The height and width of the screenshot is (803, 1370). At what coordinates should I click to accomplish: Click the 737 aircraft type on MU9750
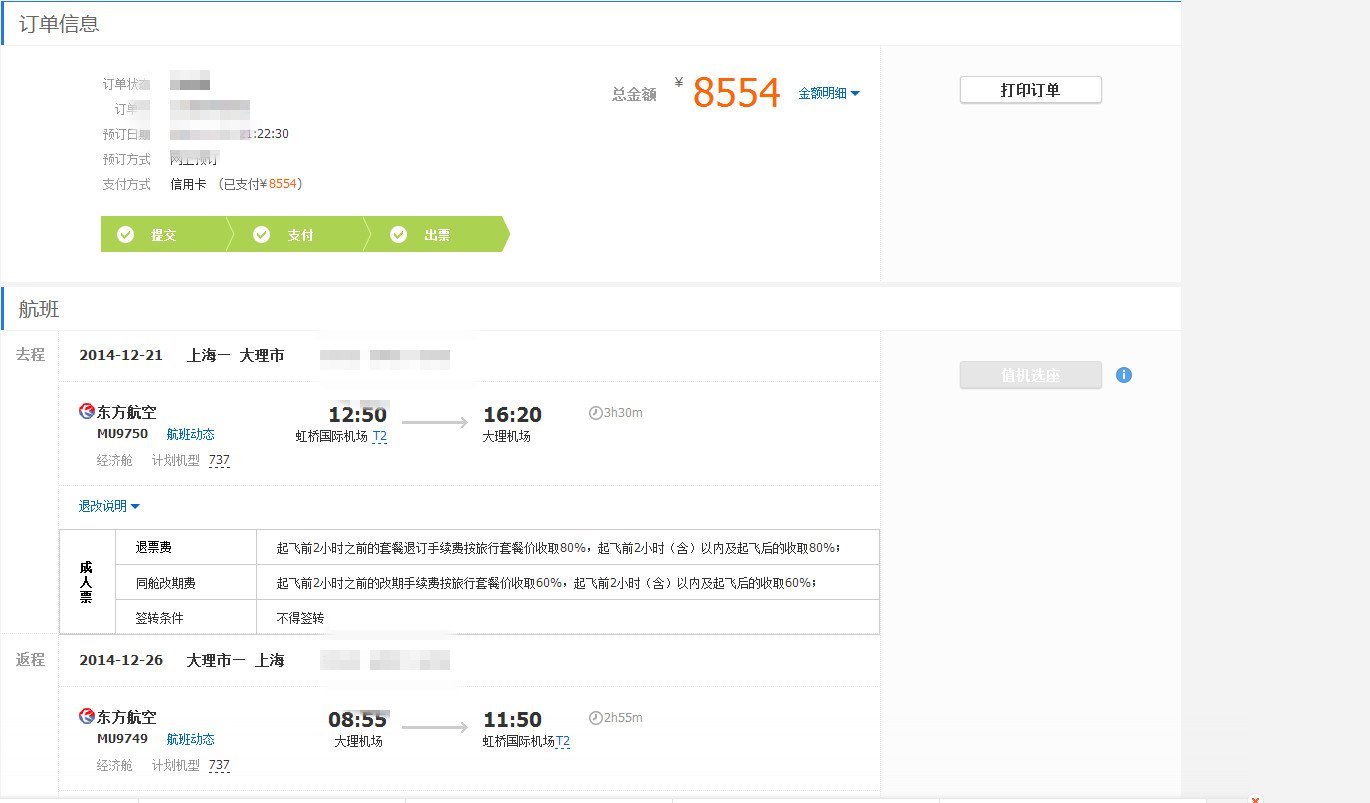219,460
